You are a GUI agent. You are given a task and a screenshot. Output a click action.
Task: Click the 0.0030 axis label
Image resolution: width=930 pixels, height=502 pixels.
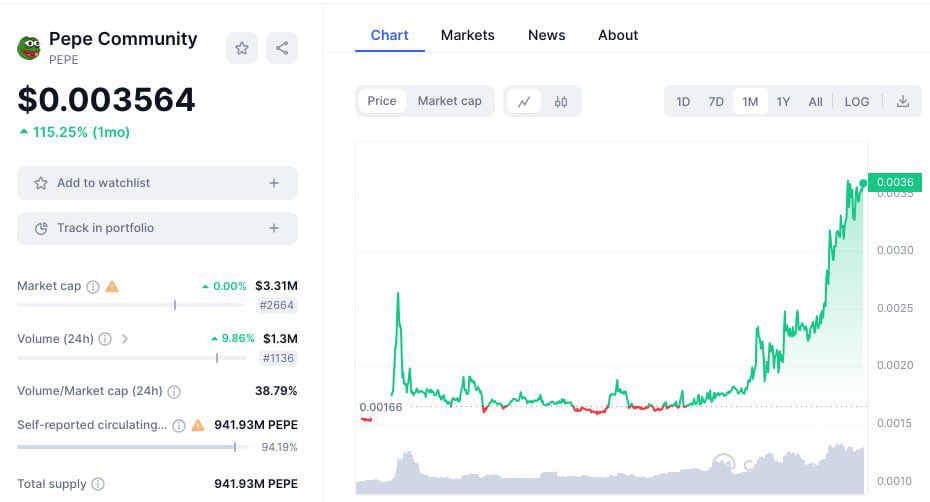point(895,250)
